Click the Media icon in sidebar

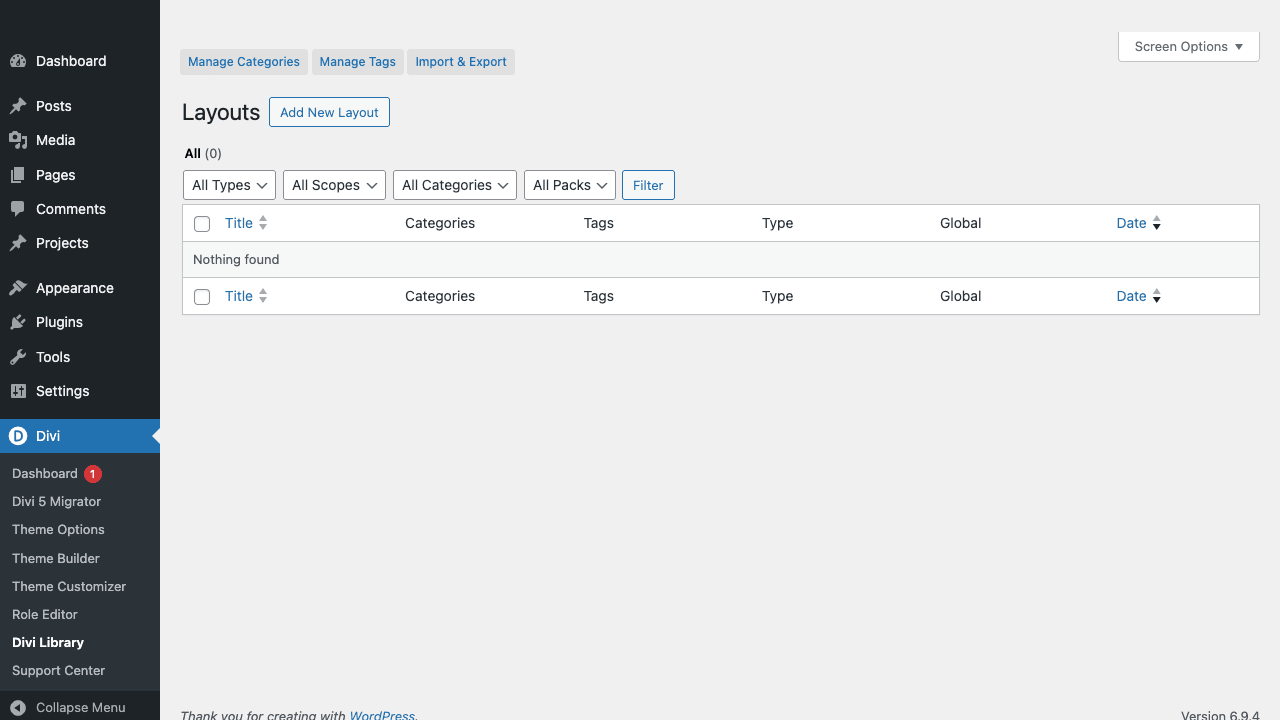coord(18,140)
